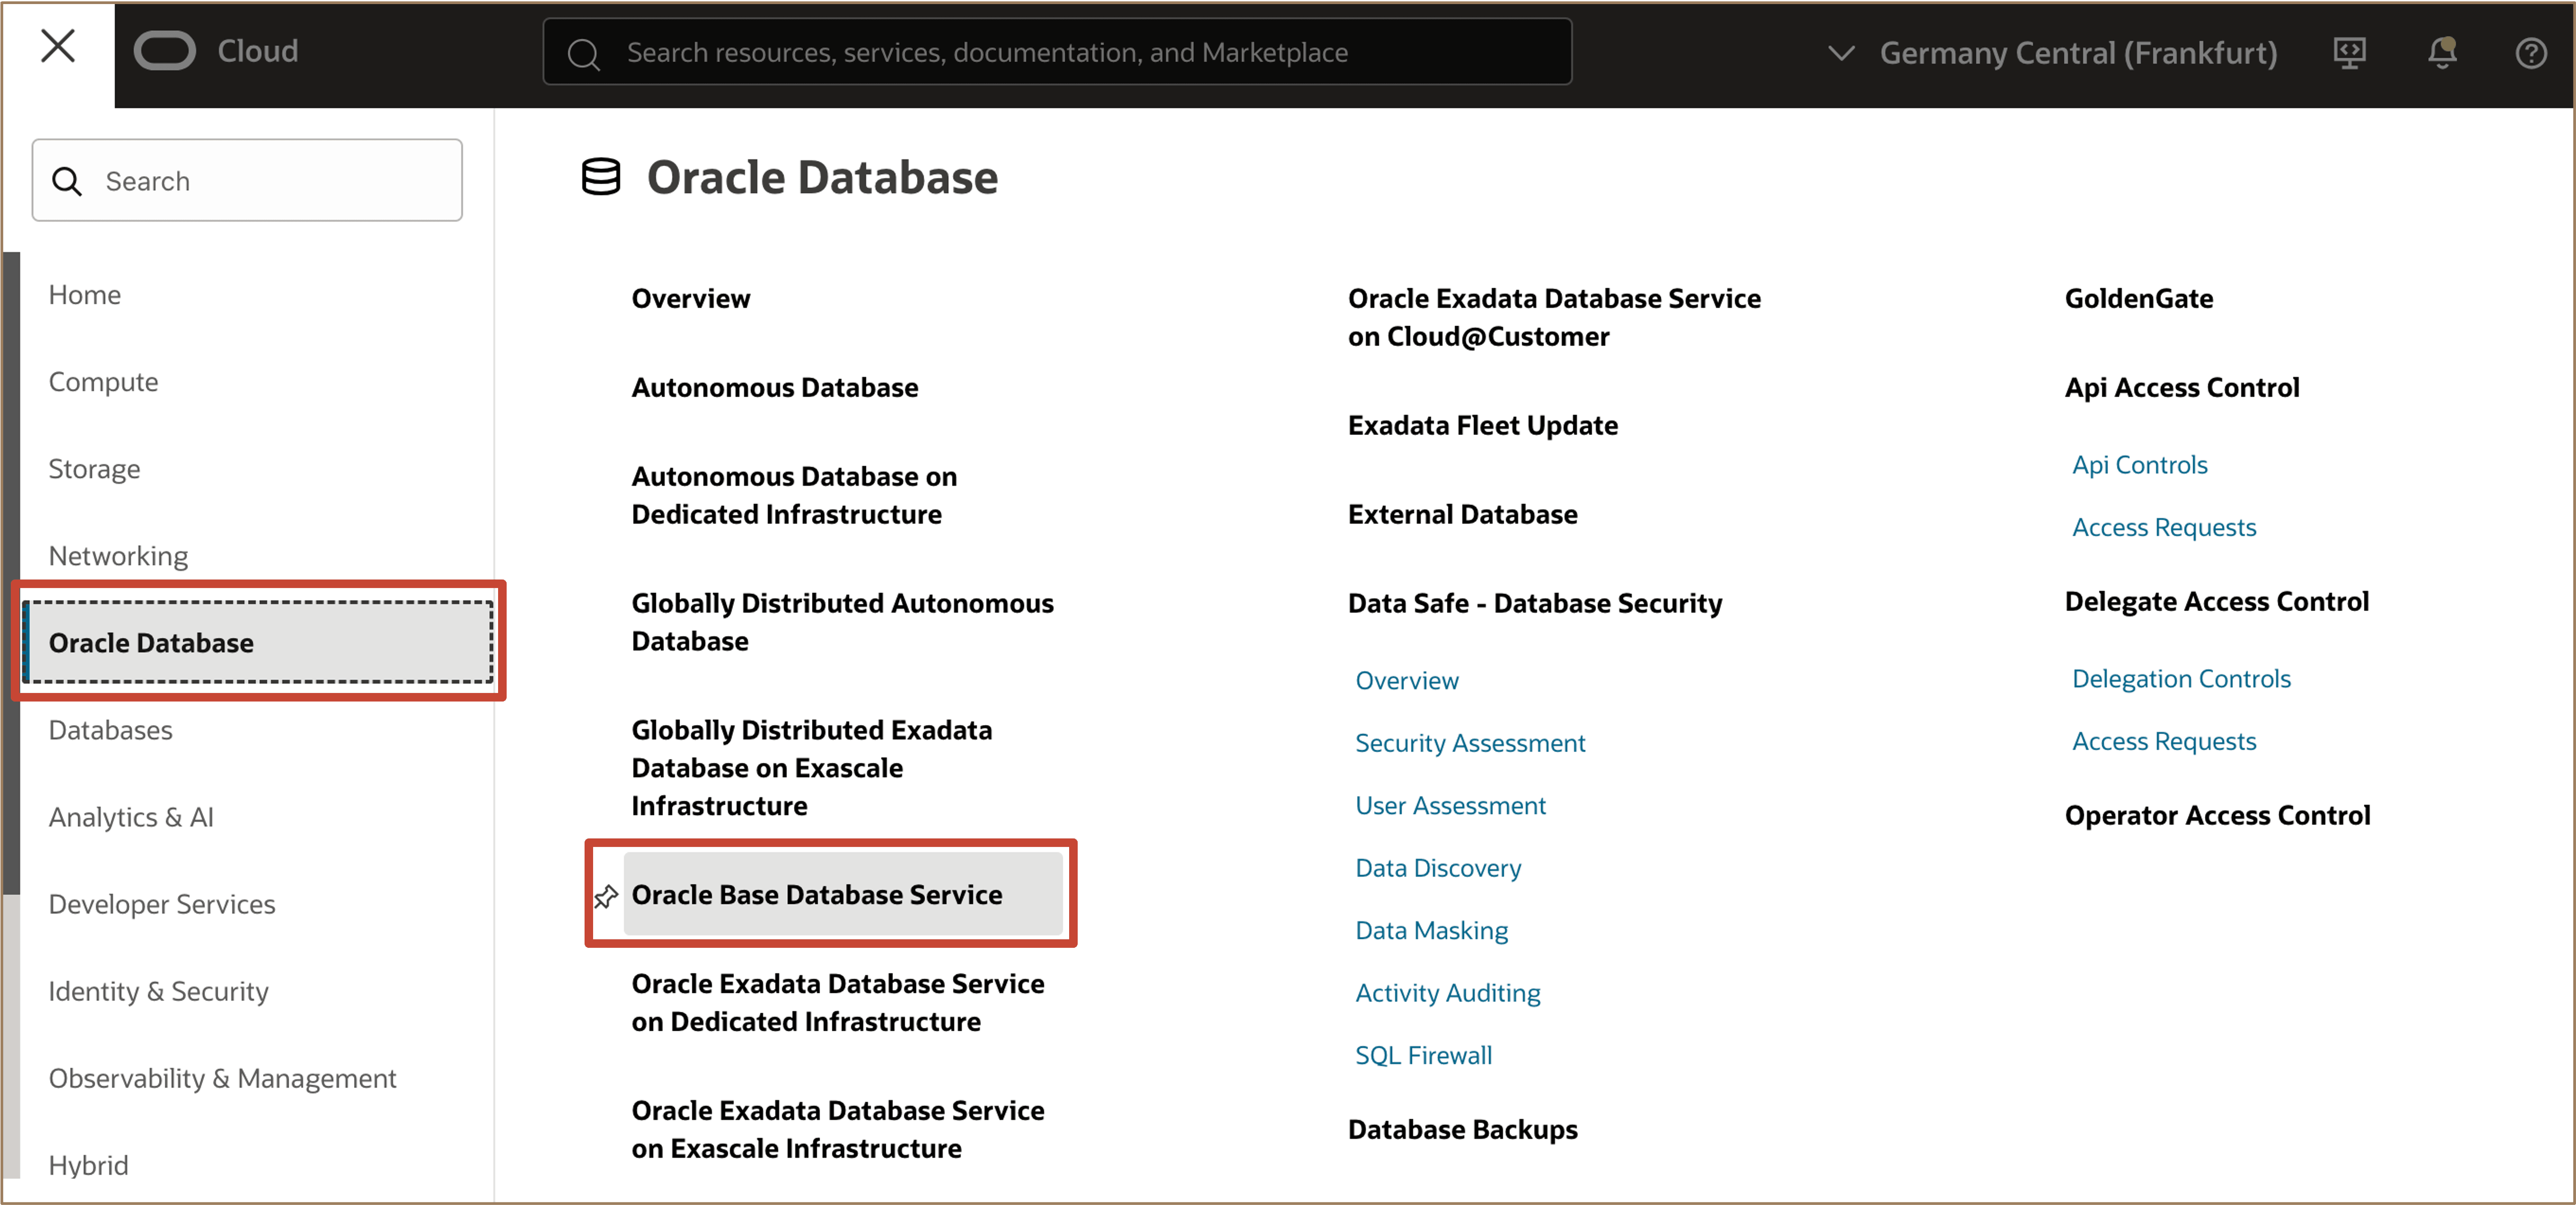Close the navigation menu with X icon
This screenshot has height=1205, width=2576.
tap(58, 46)
